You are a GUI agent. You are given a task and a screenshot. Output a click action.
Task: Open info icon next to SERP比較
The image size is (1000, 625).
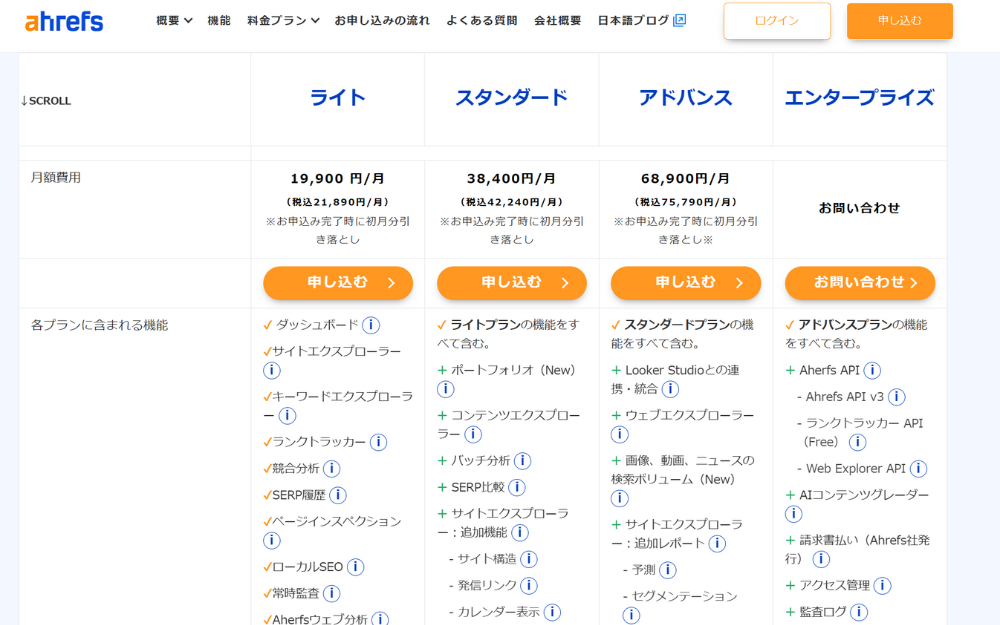(517, 487)
